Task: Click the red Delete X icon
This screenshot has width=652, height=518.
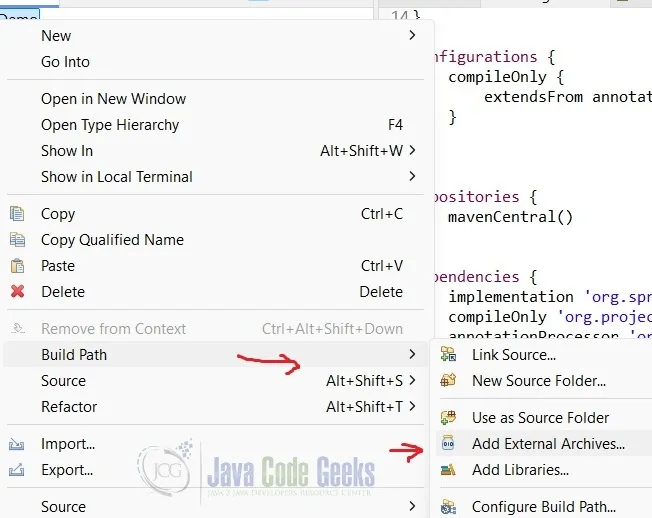Action: pyautogui.click(x=17, y=291)
